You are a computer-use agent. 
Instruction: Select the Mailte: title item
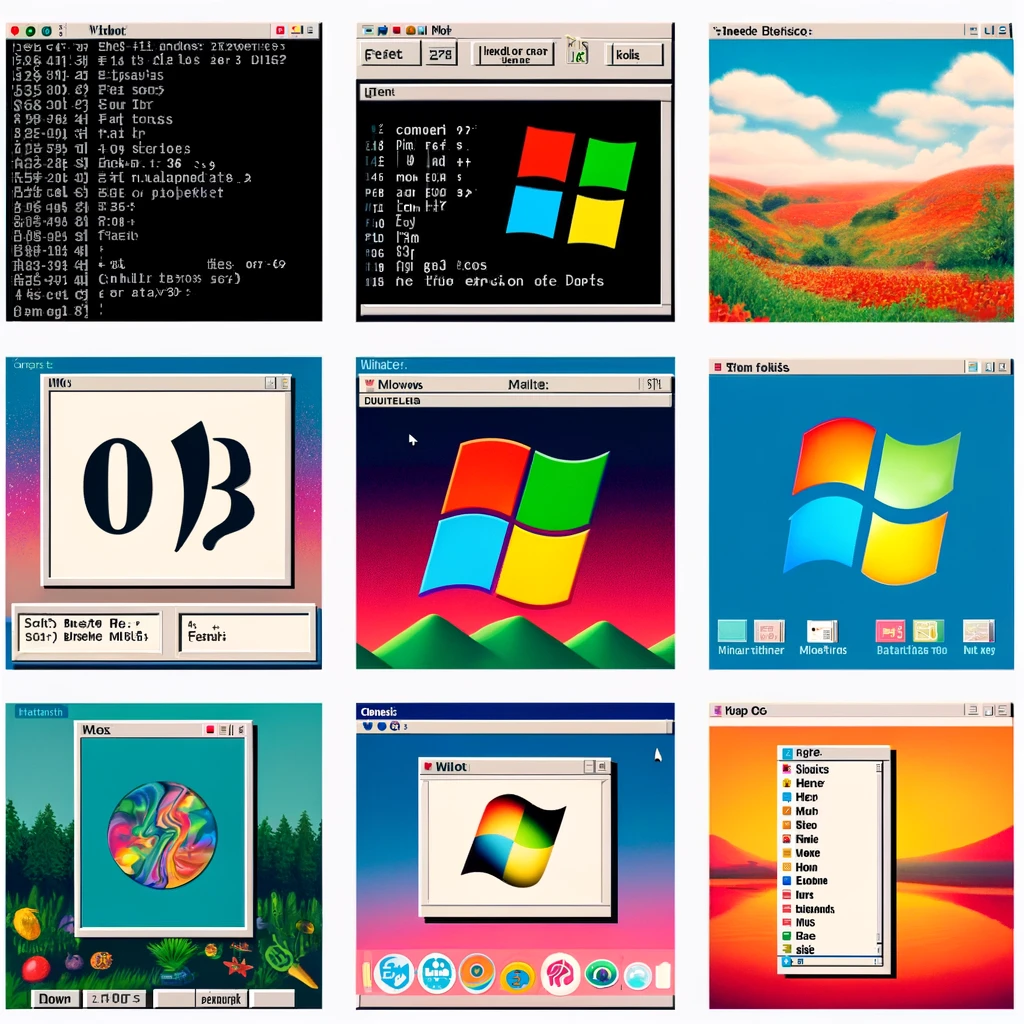(x=528, y=385)
